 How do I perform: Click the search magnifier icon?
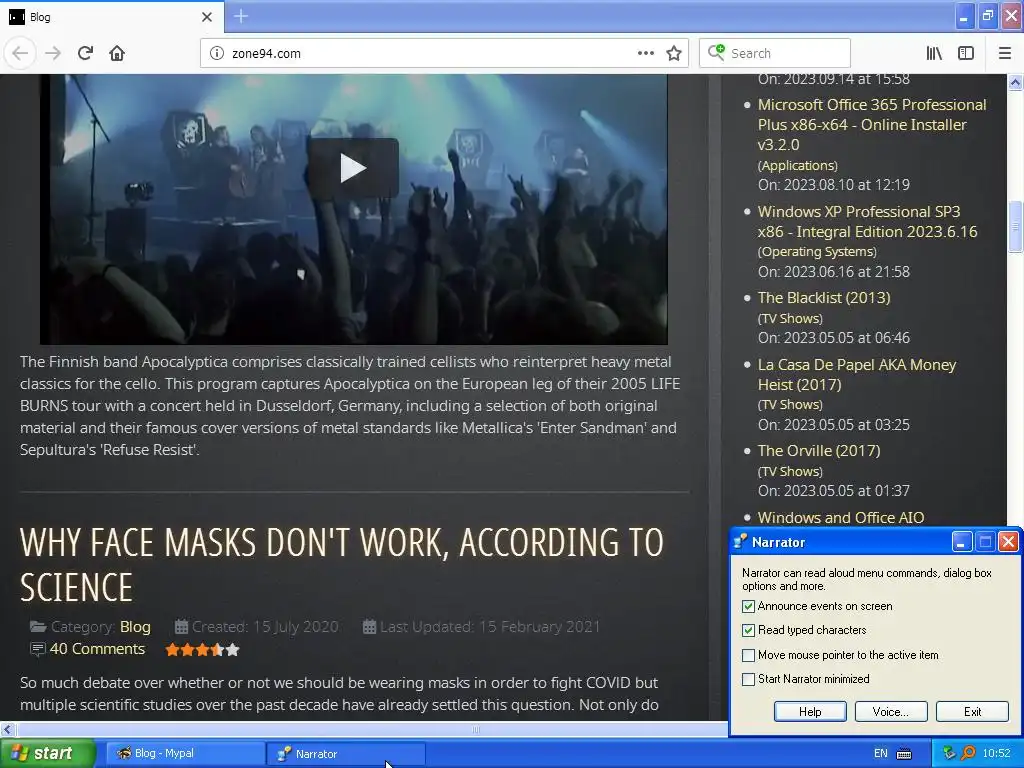tap(716, 52)
